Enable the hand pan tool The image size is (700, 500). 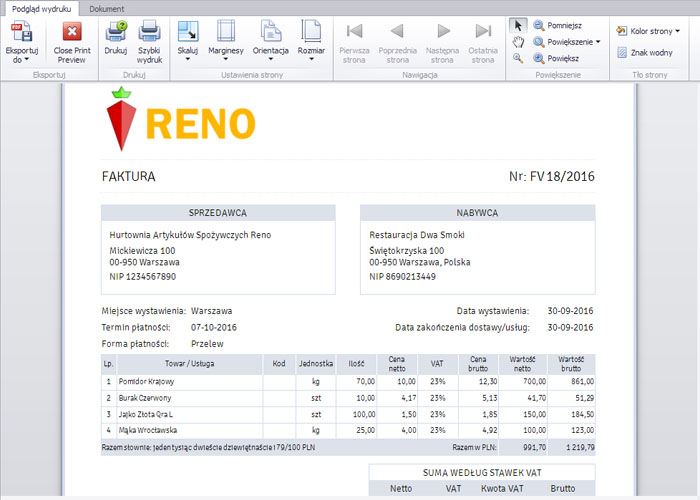click(x=517, y=42)
